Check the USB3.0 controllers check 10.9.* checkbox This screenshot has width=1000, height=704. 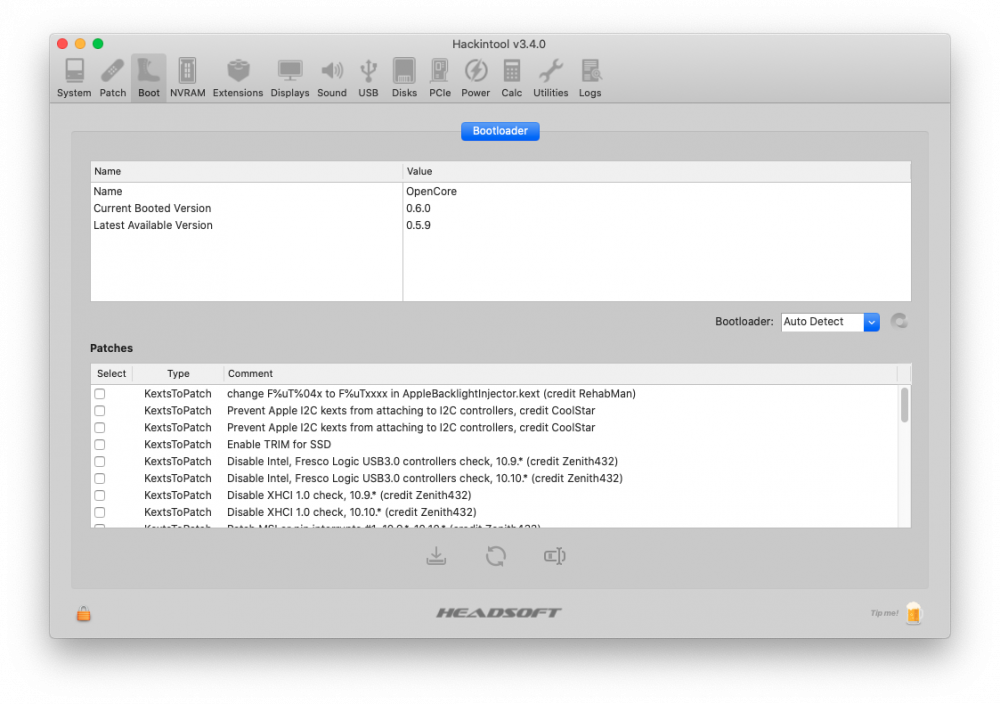tap(99, 462)
